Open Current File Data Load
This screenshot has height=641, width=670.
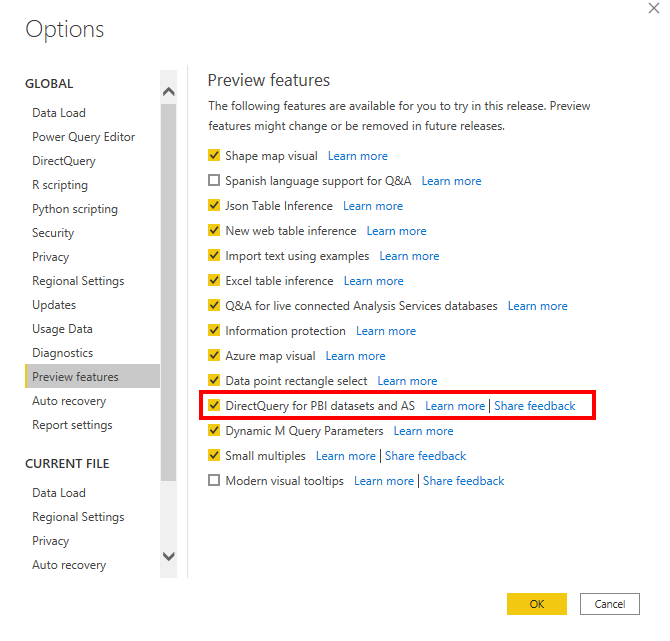pyautogui.click(x=59, y=493)
